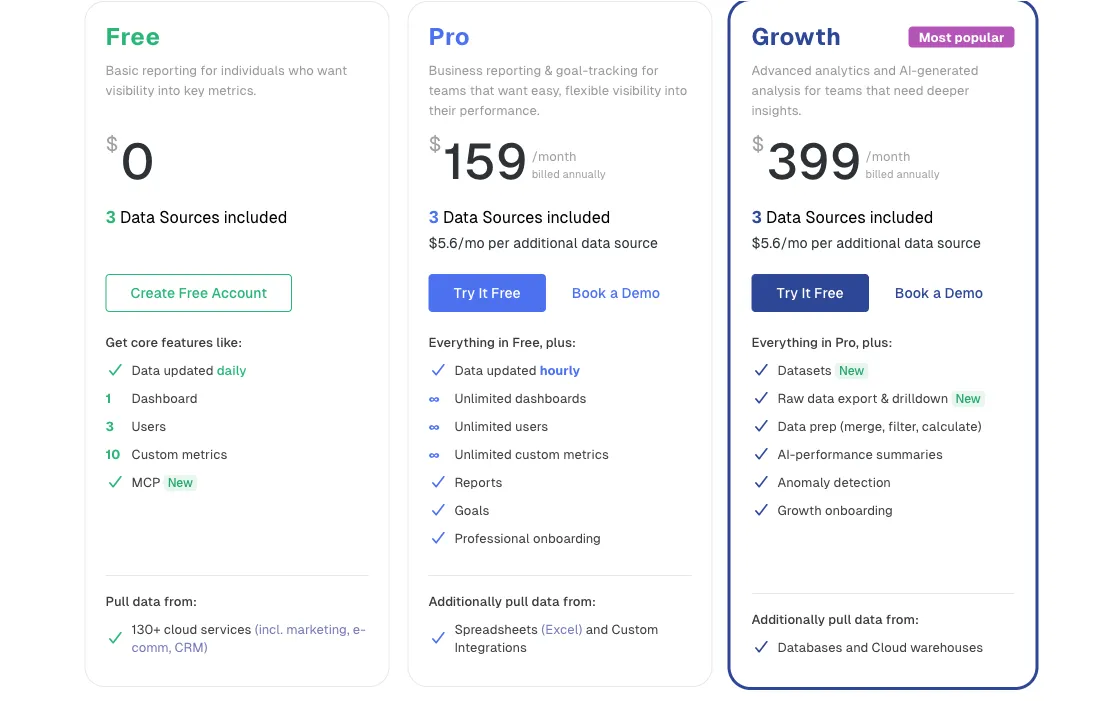Image resolution: width=1120 pixels, height=701 pixels.
Task: Click the 'Excel' link under Pro's data sources
Action: [x=563, y=629]
